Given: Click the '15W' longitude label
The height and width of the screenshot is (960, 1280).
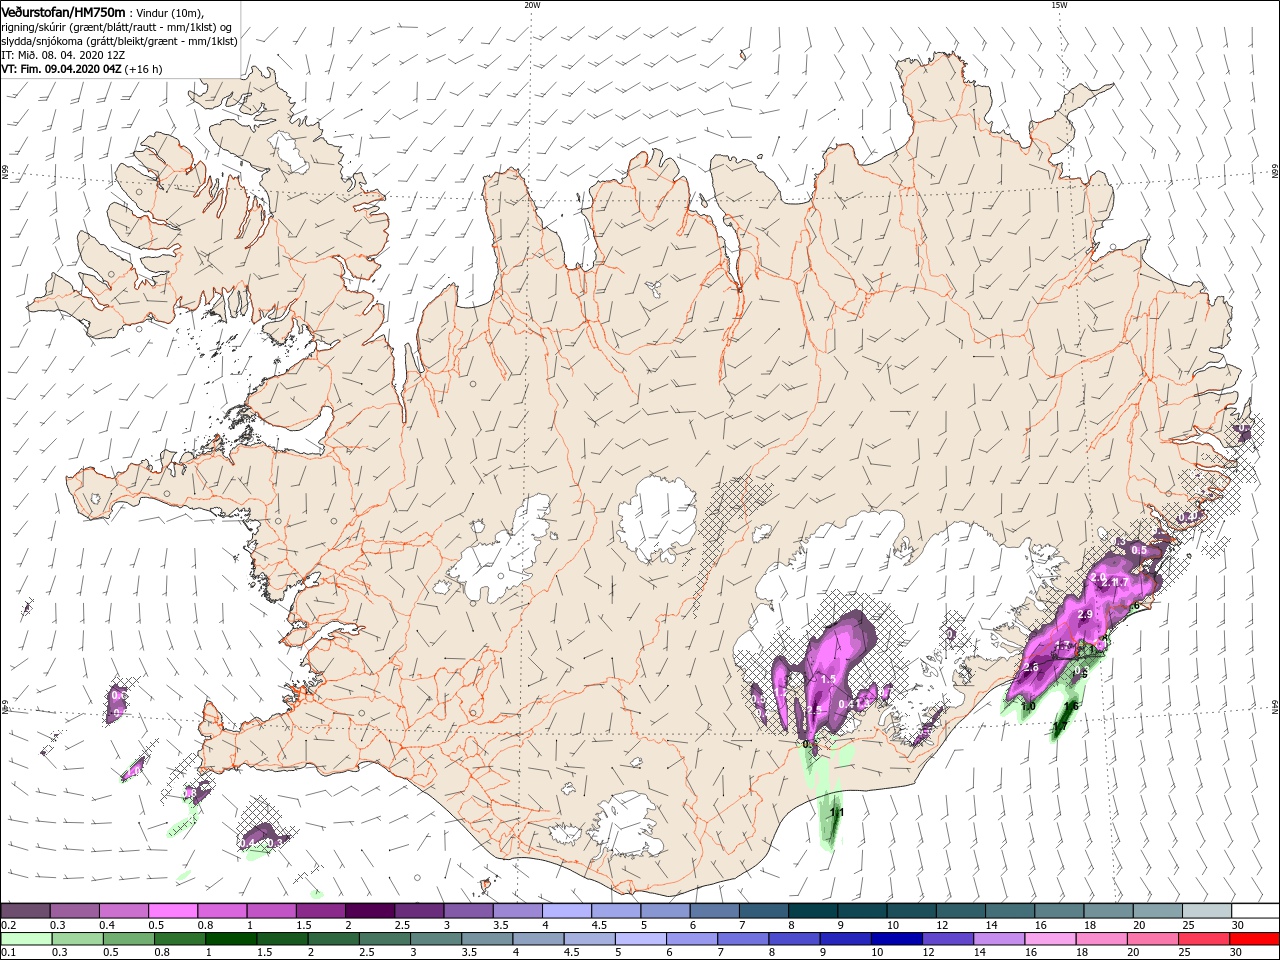Looking at the screenshot, I should tap(1059, 5).
